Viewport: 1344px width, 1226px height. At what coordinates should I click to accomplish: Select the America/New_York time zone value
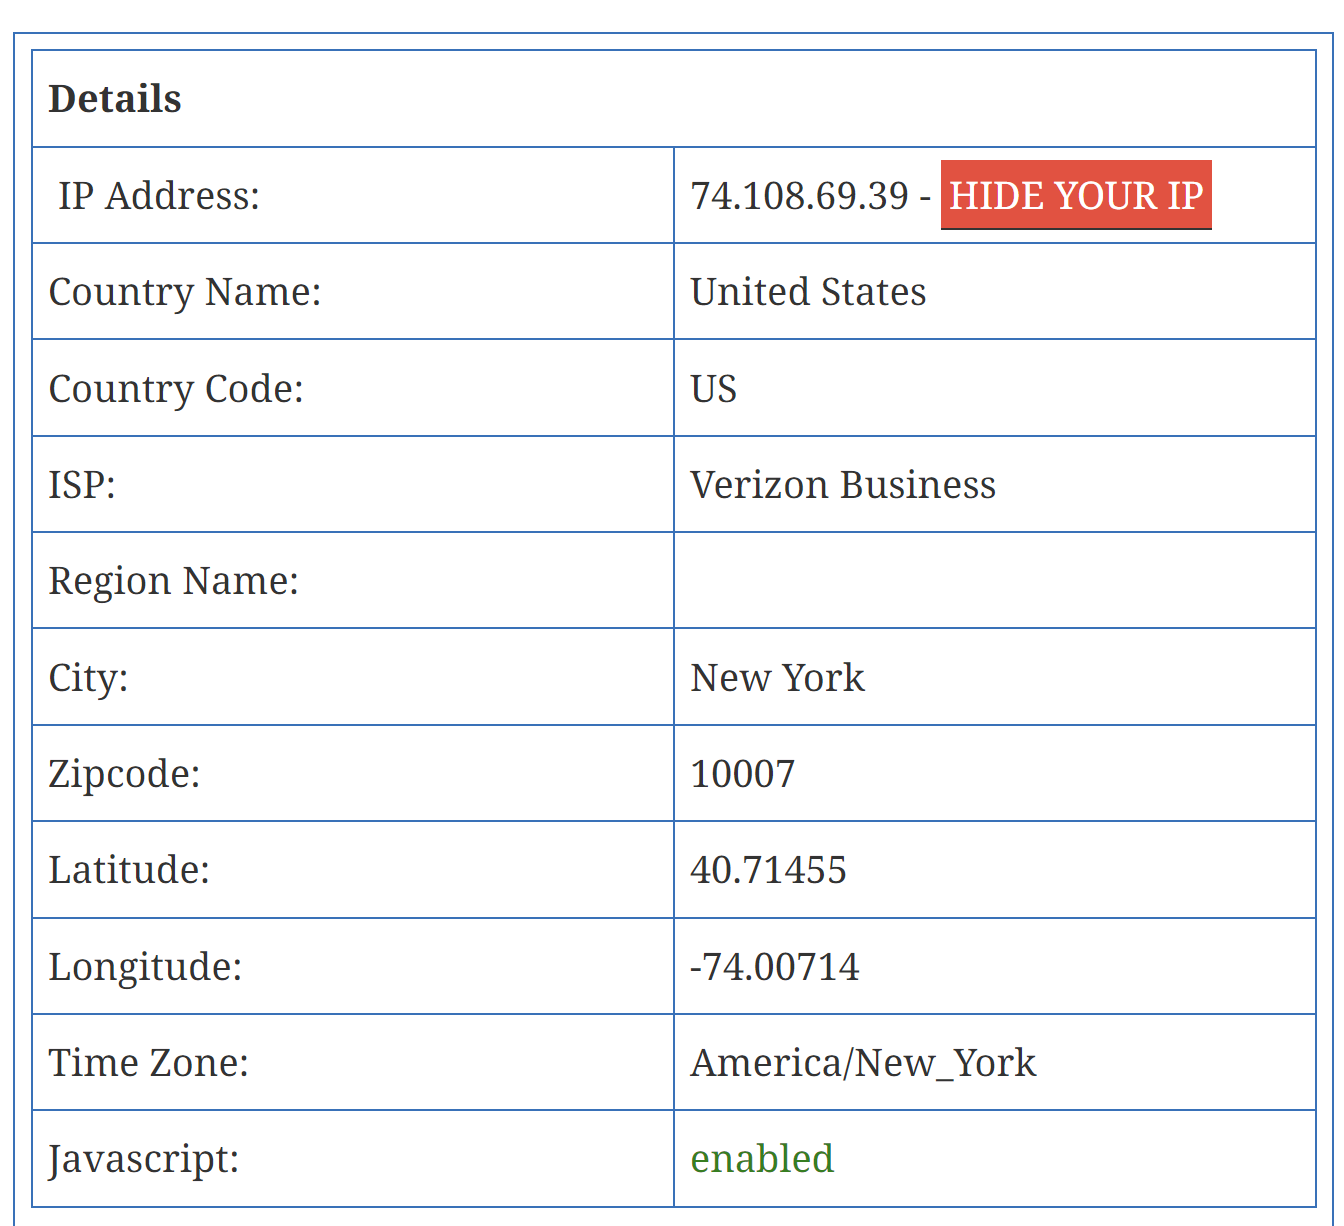[x=863, y=1063]
